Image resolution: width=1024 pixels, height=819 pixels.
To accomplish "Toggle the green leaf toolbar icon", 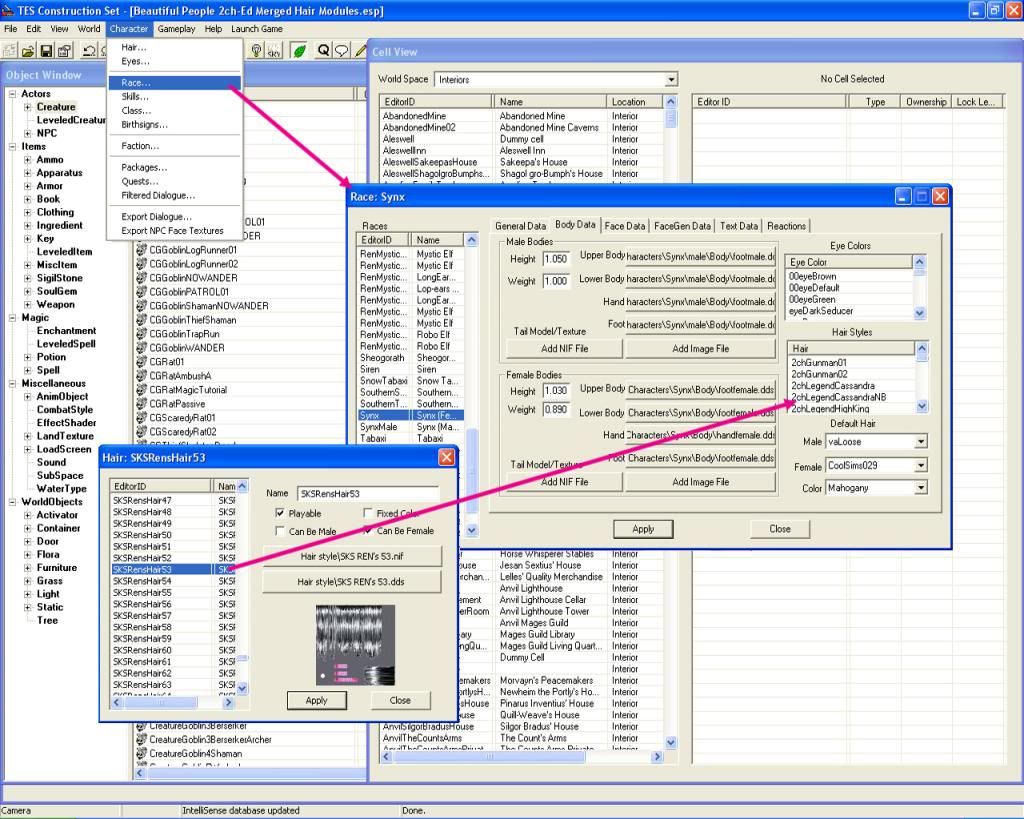I will (x=299, y=50).
